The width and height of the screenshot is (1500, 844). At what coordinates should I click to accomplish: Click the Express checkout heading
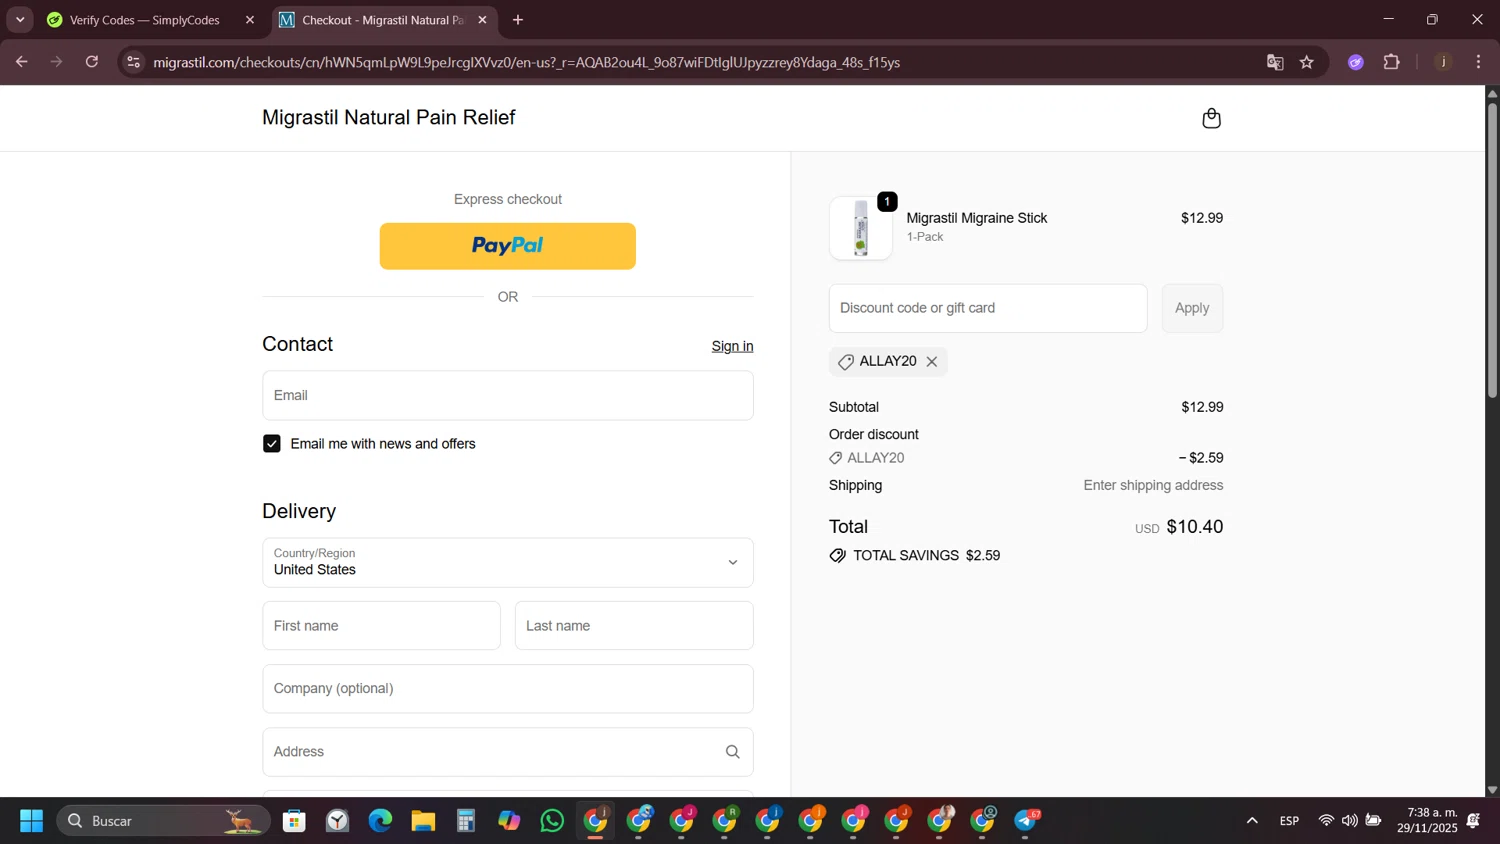(507, 199)
